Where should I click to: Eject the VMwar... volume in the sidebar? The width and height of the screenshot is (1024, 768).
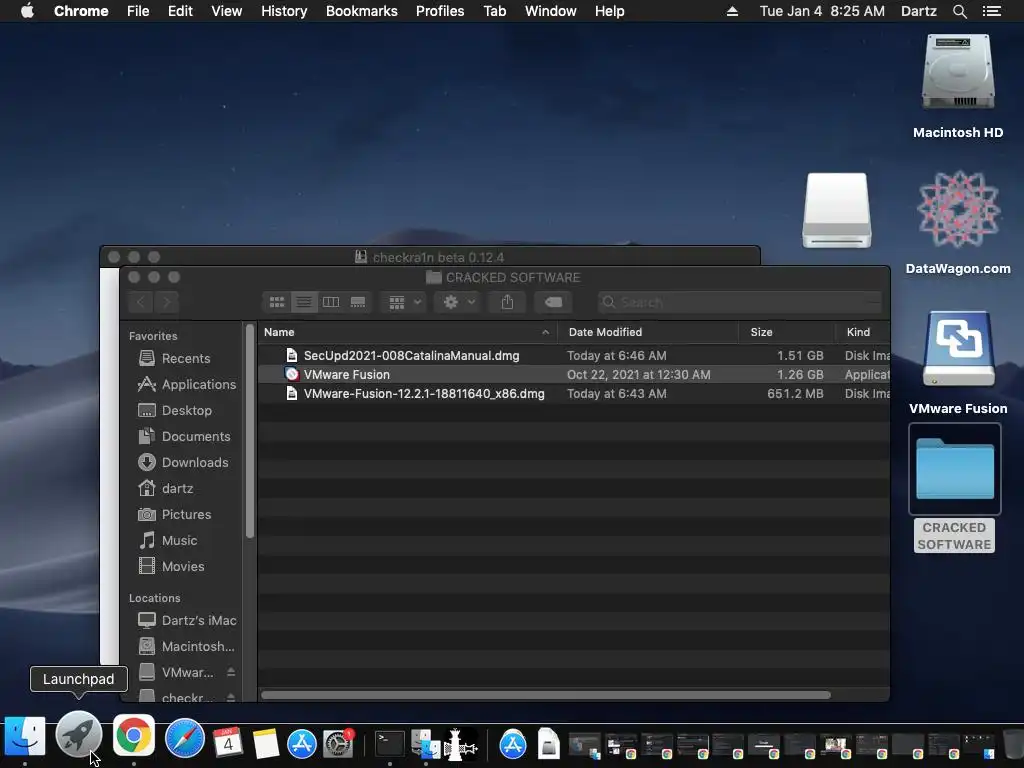point(231,673)
